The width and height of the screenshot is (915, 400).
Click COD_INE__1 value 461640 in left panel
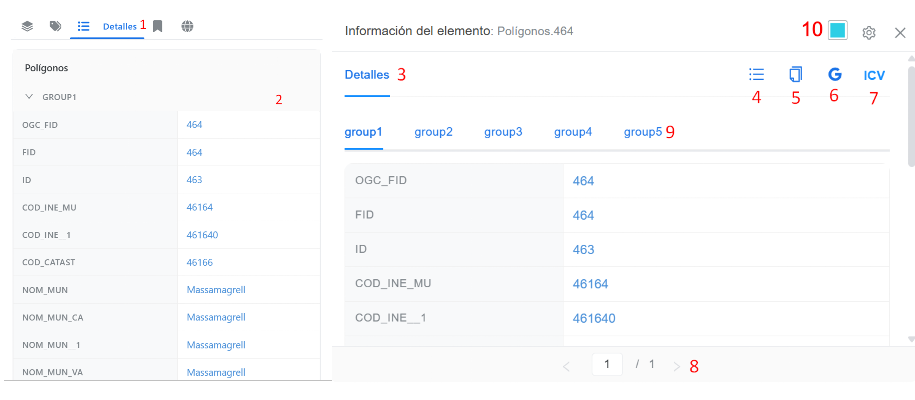click(x=202, y=235)
